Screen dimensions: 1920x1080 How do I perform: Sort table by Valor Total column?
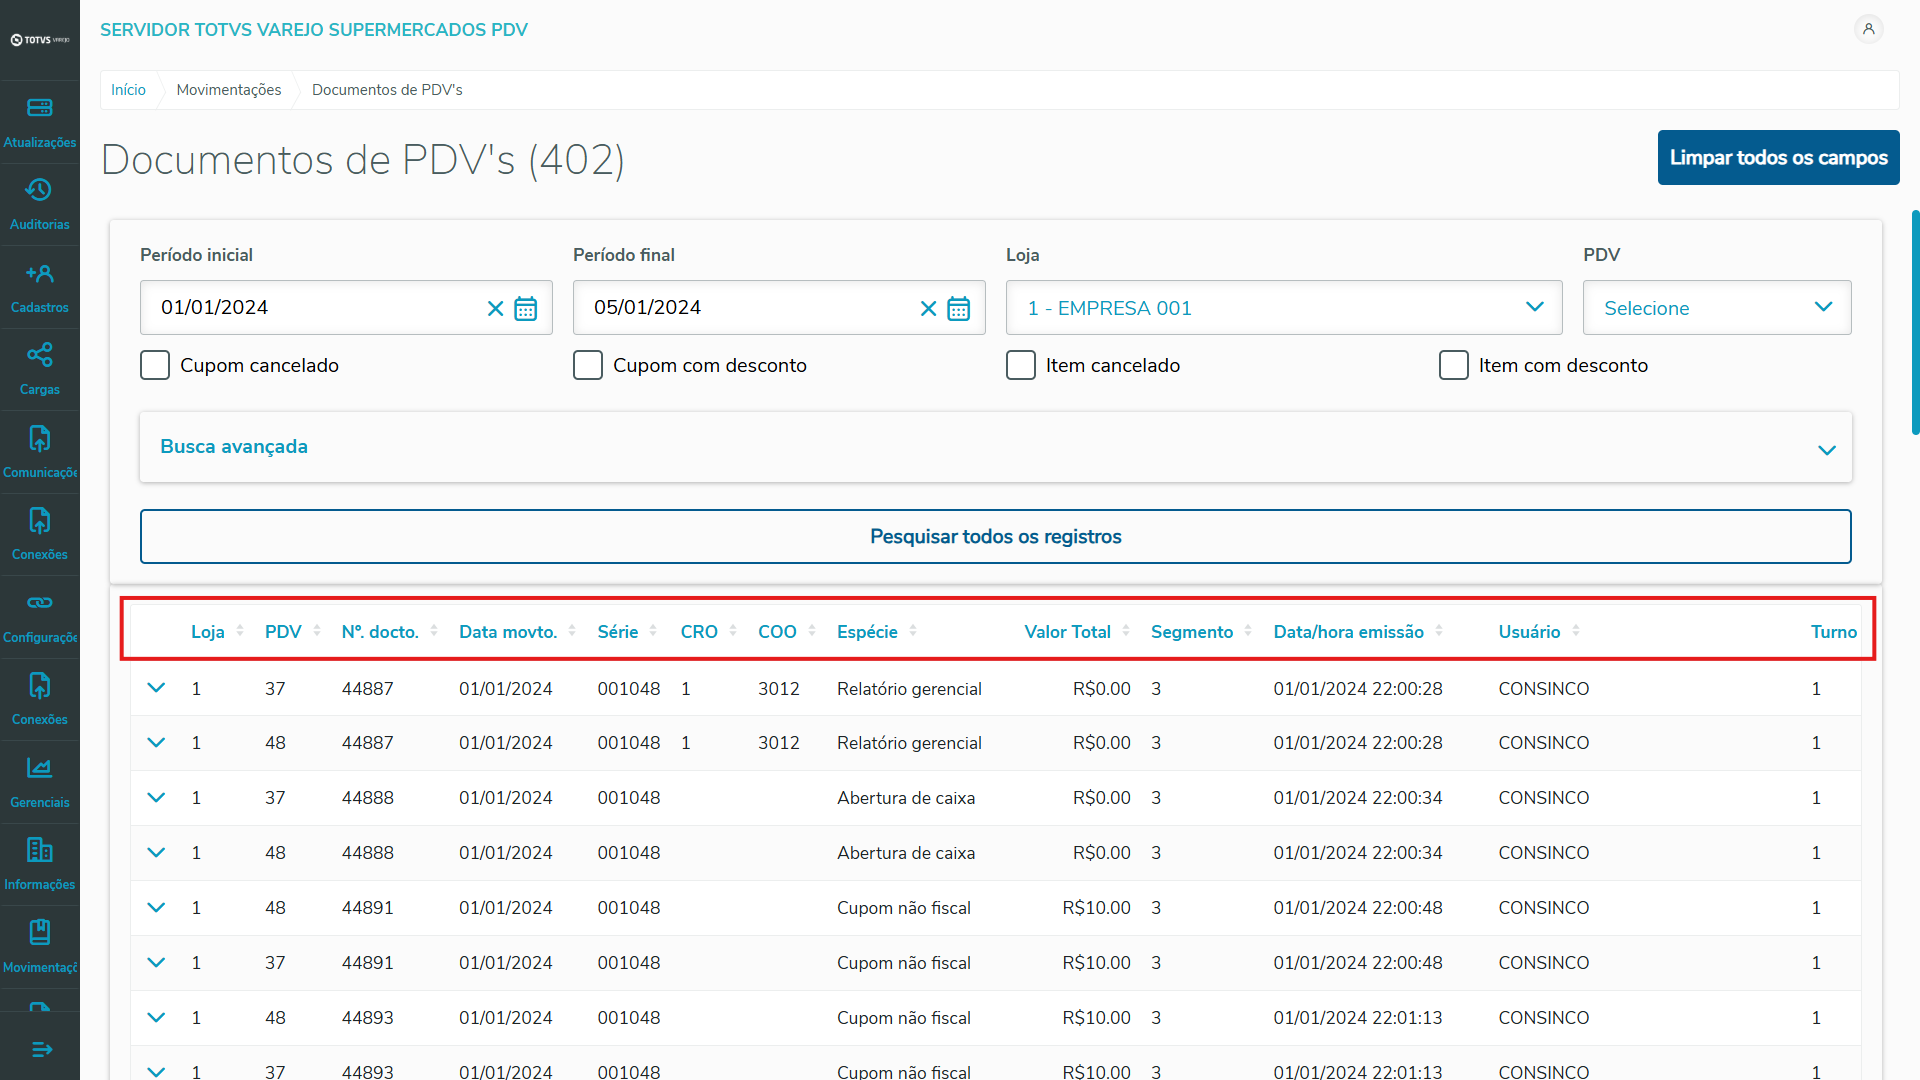coord(1067,632)
